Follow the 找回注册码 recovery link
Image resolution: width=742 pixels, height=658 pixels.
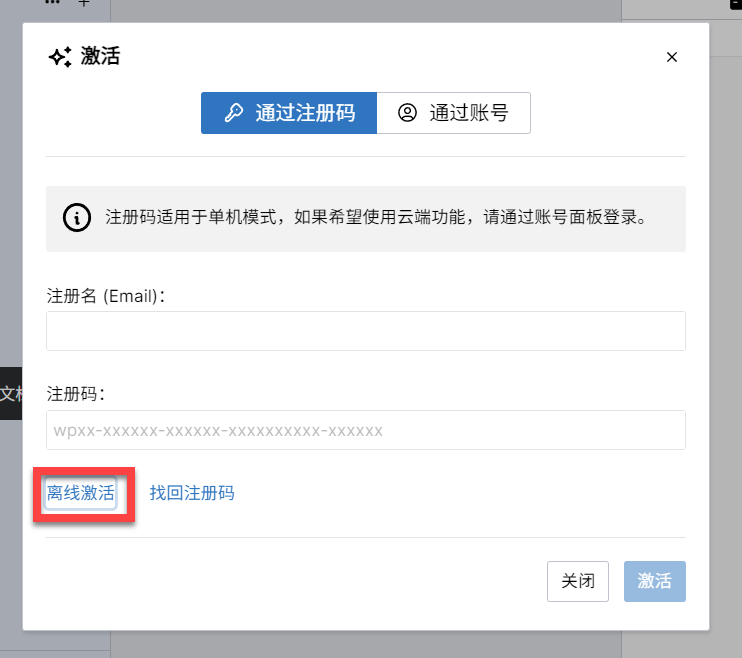point(192,493)
